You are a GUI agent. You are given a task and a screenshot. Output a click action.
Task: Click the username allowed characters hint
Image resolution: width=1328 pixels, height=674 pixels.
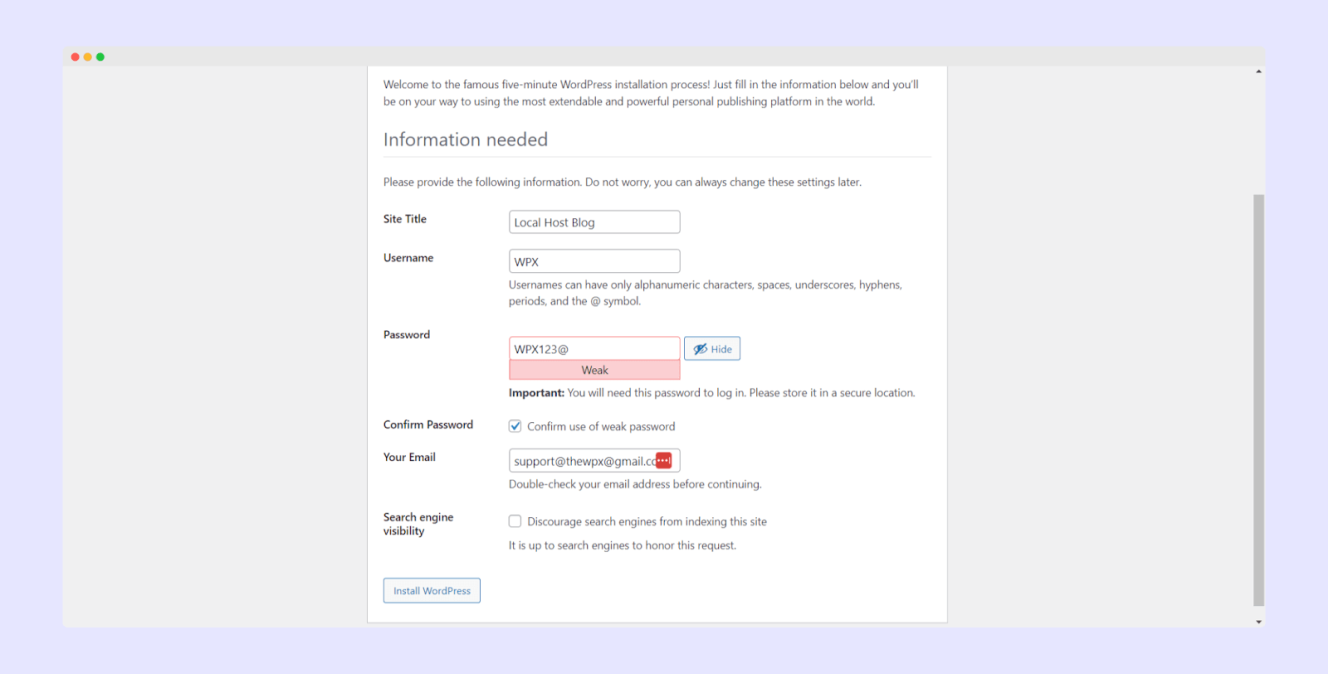706,293
